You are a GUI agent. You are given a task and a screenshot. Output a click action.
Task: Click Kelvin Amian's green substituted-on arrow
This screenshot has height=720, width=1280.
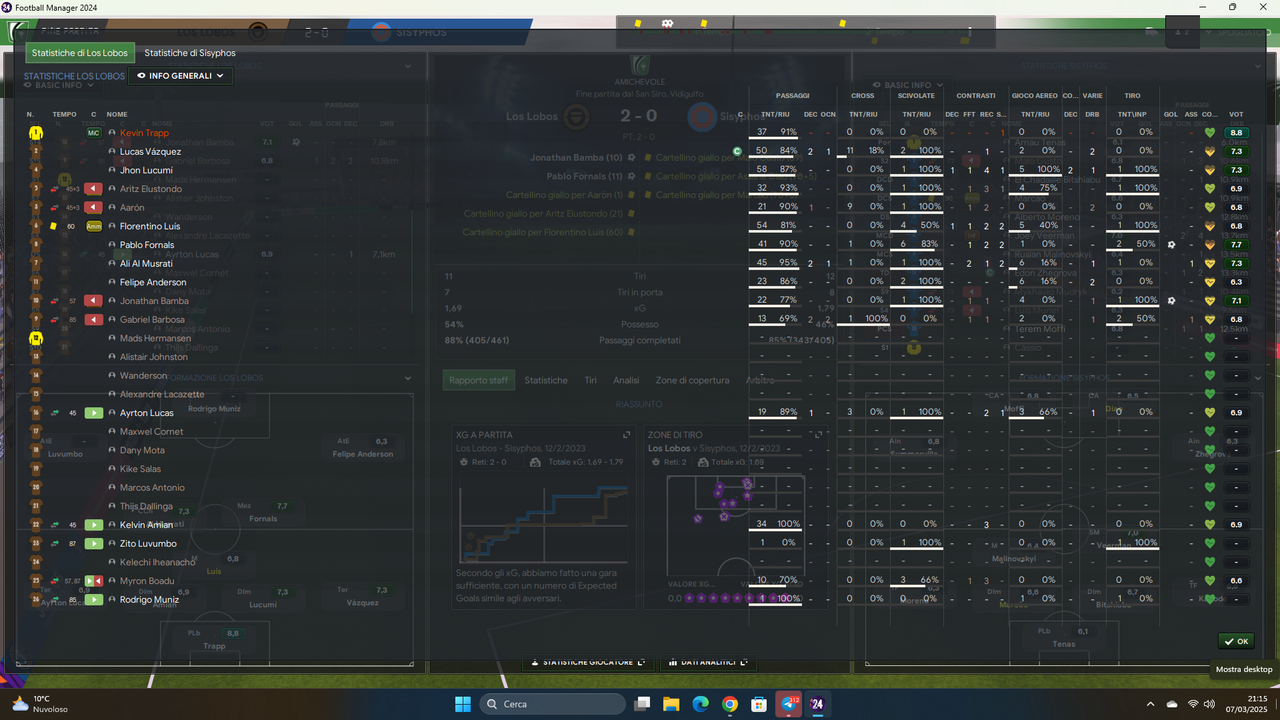94,525
